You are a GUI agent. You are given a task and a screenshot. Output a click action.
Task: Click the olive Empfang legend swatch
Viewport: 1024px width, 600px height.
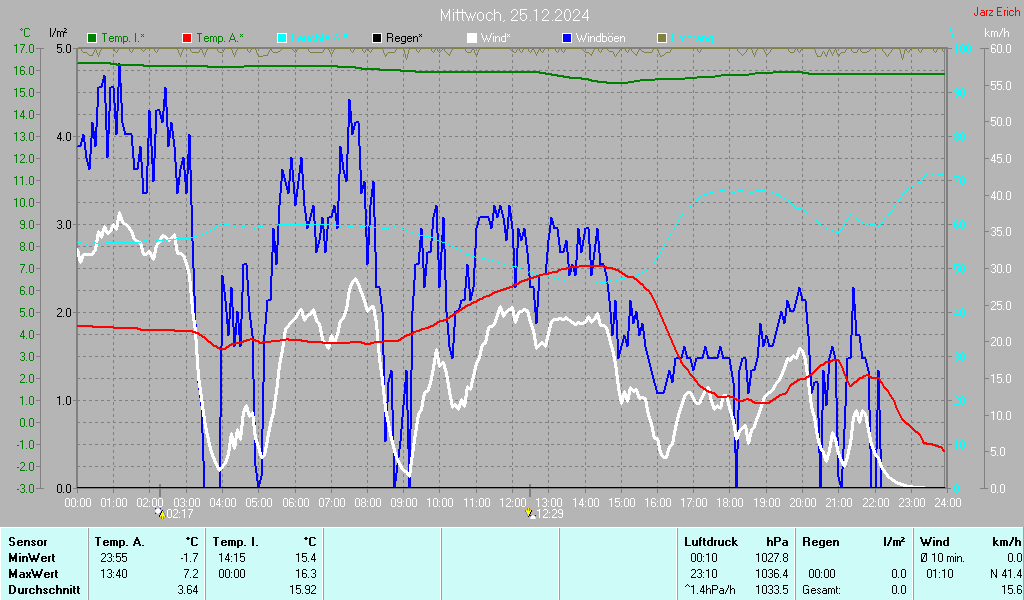pos(661,38)
